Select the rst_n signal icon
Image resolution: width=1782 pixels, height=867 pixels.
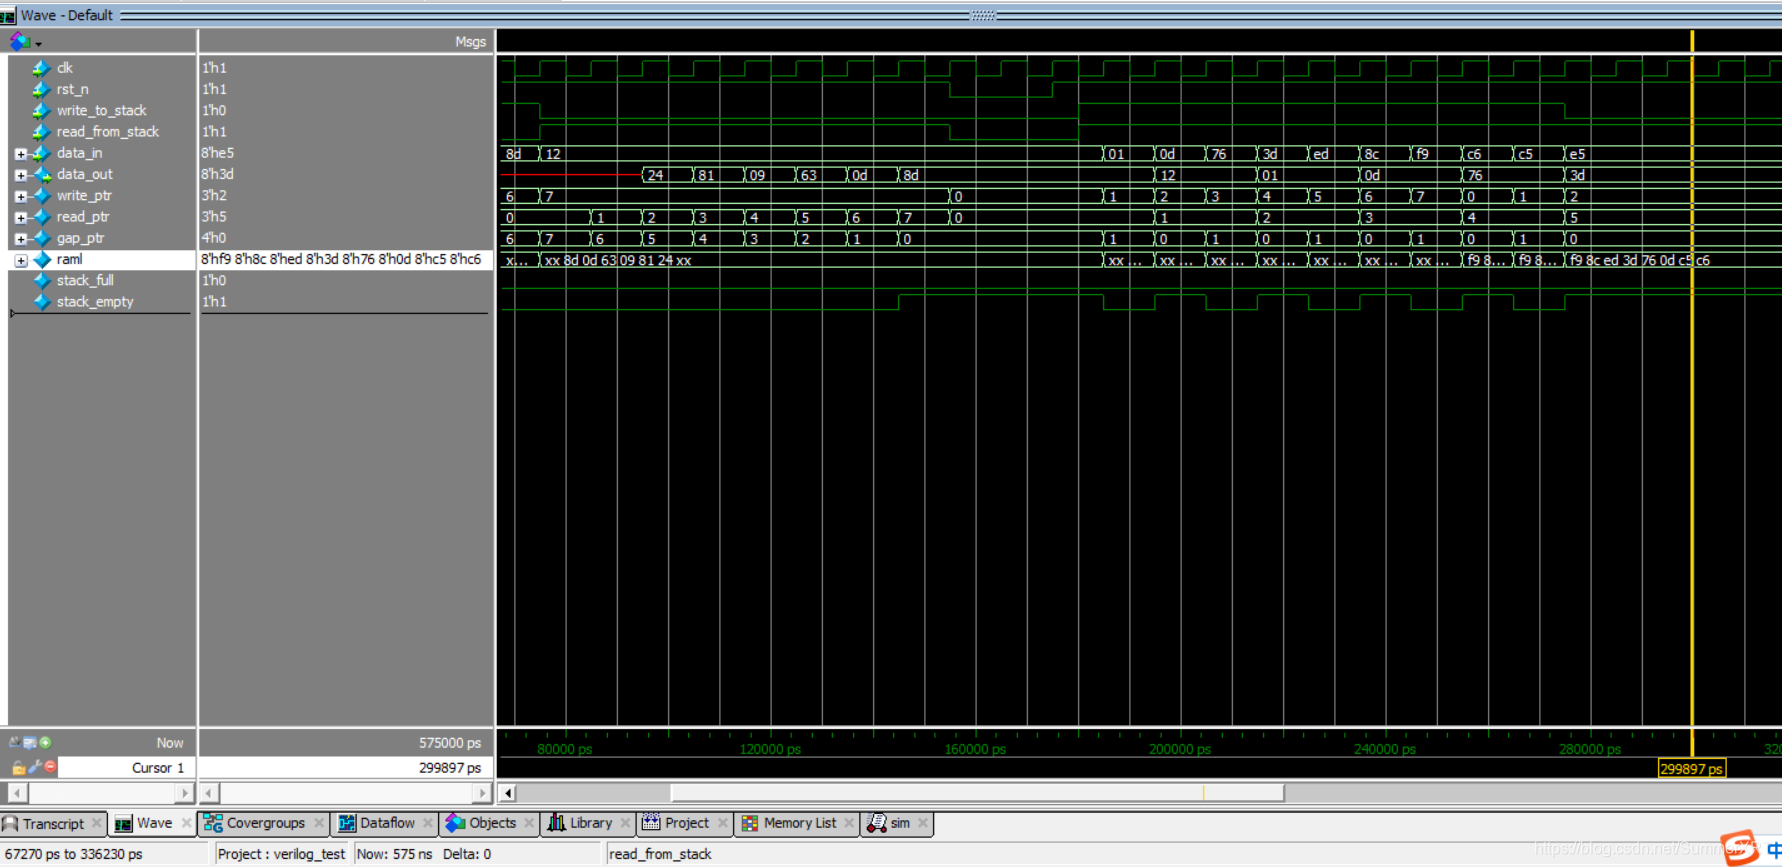coord(41,89)
